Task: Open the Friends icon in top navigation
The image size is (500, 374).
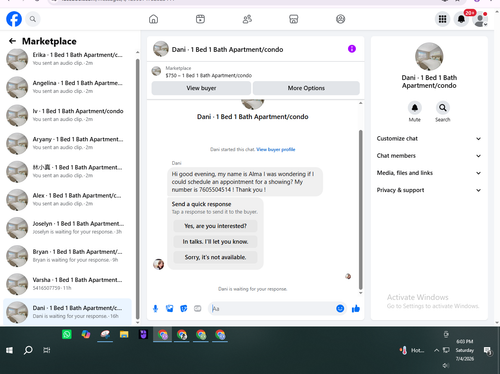Action: [x=247, y=19]
